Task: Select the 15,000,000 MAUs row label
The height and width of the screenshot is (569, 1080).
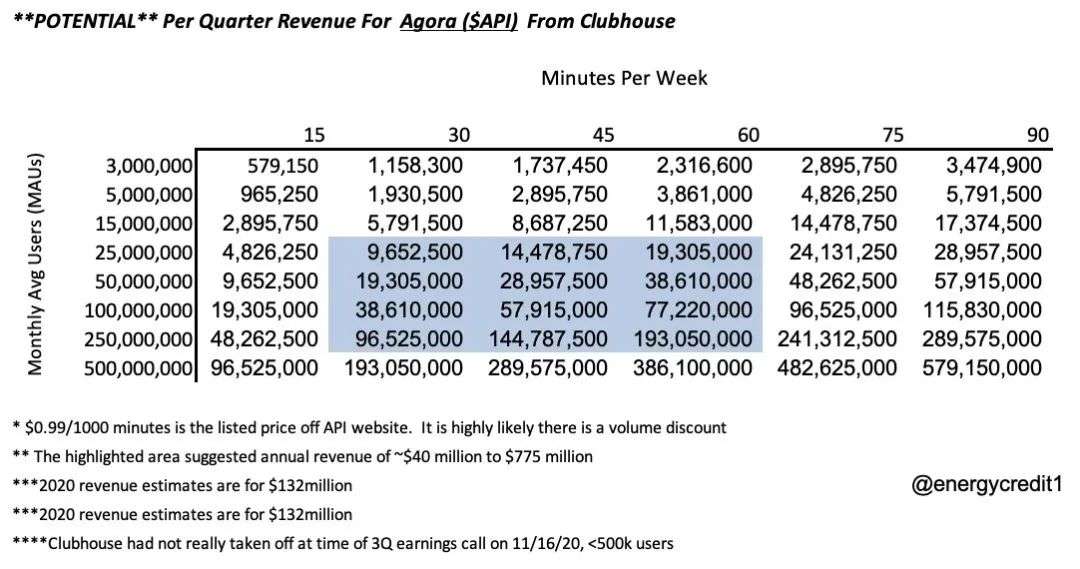Action: [144, 224]
